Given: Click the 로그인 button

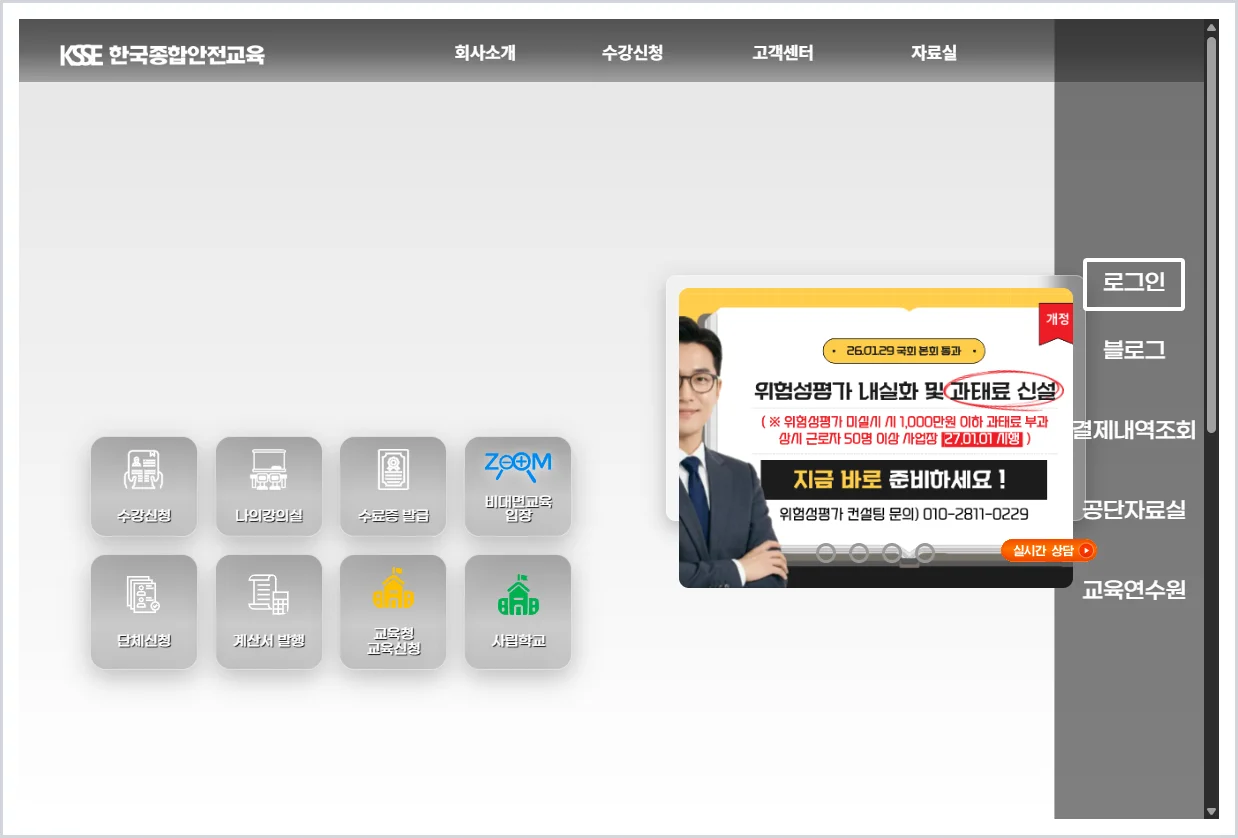Looking at the screenshot, I should point(1134,284).
